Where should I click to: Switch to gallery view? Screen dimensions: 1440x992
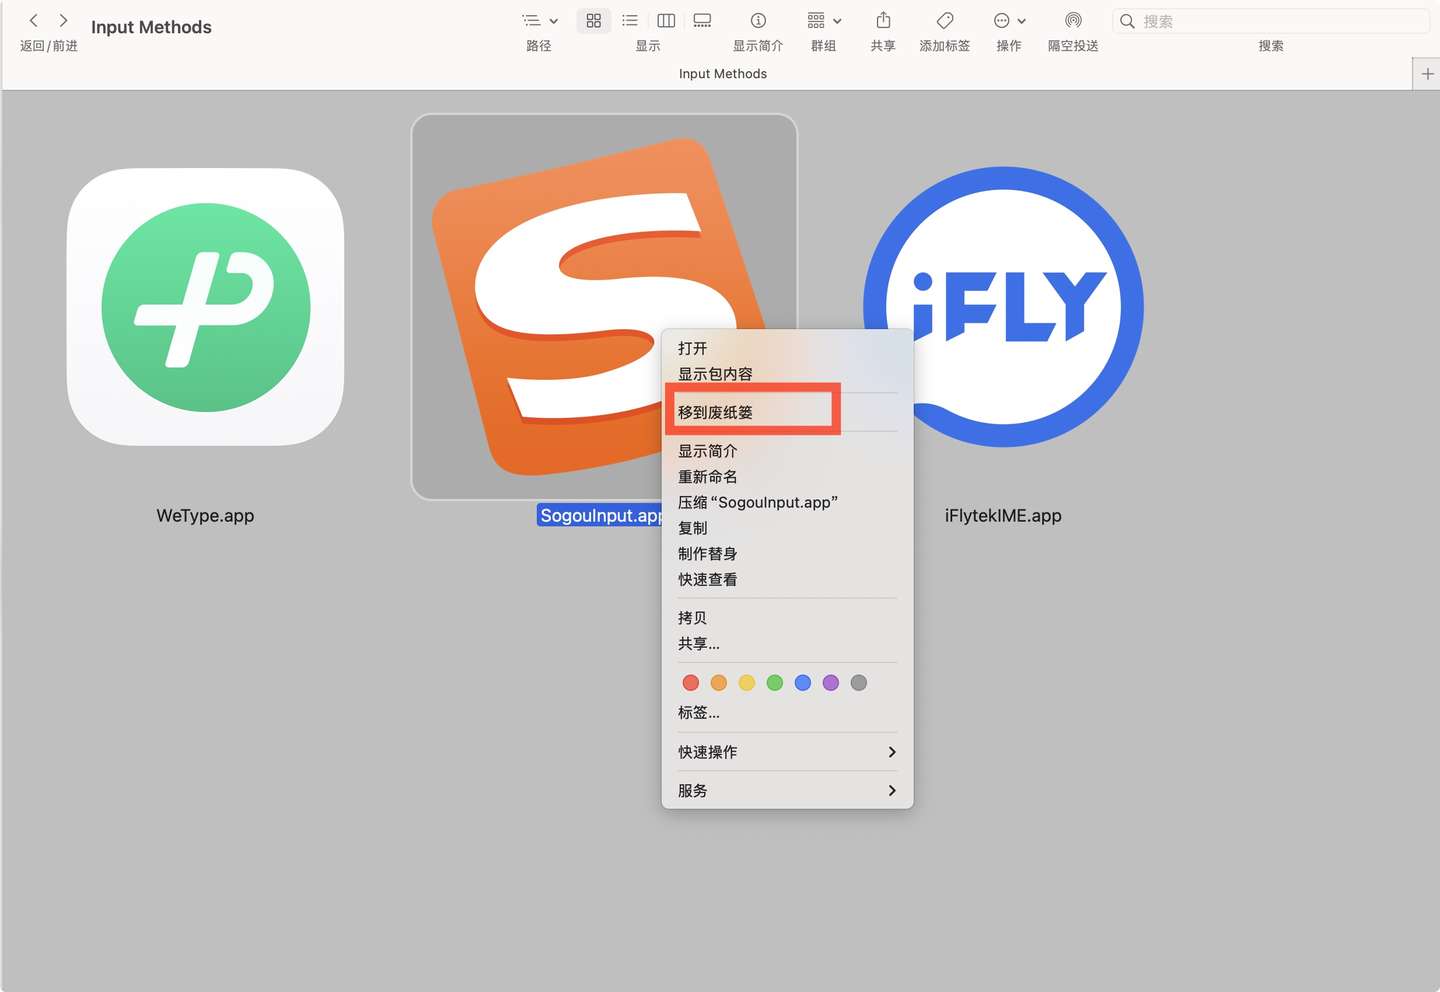pyautogui.click(x=702, y=20)
